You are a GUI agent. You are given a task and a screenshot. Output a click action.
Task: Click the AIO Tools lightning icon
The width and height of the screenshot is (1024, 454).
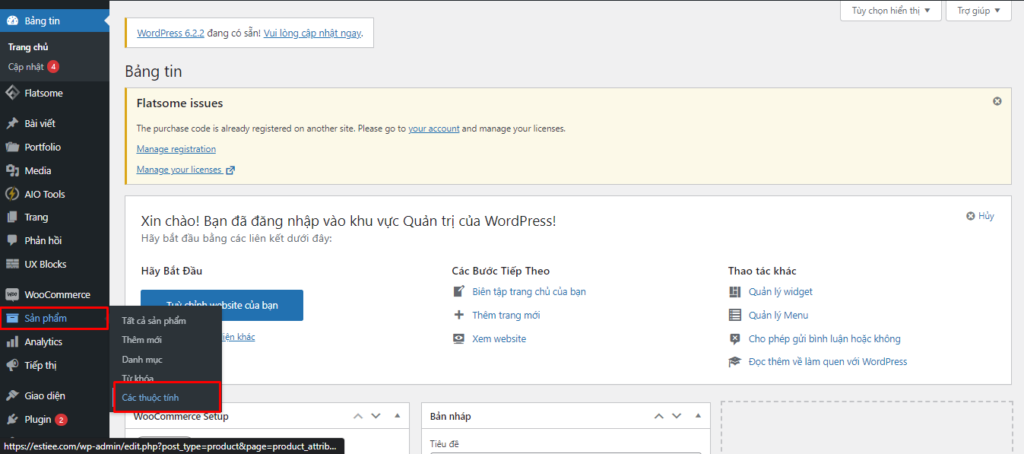coord(12,194)
